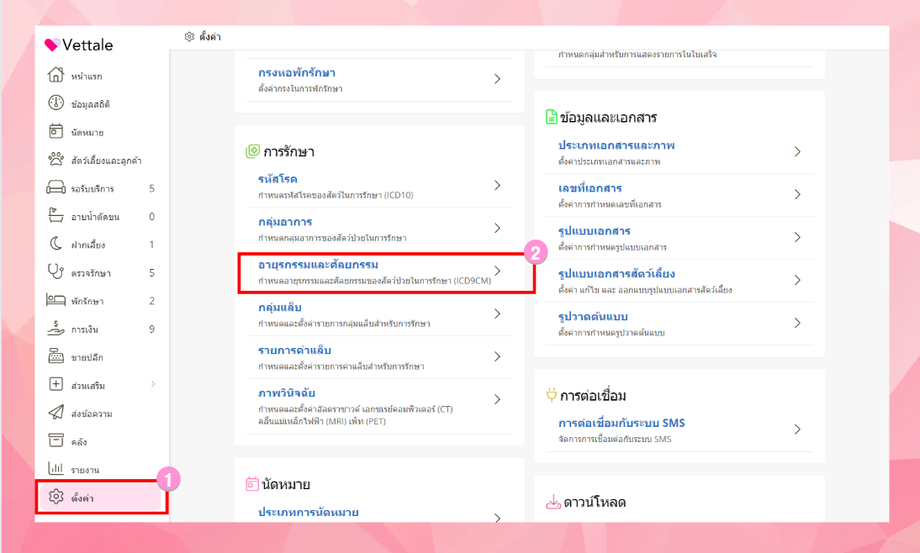Open สัตว์เลี้ยงและลูกค้า menu item
The width and height of the screenshot is (920, 553).
106,160
